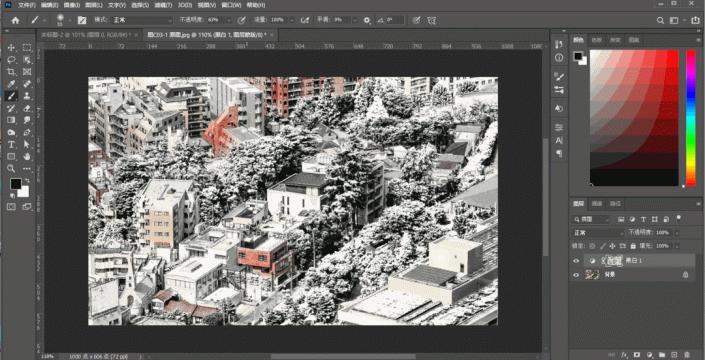Select the Brush tool in the left toolbar

(12, 96)
